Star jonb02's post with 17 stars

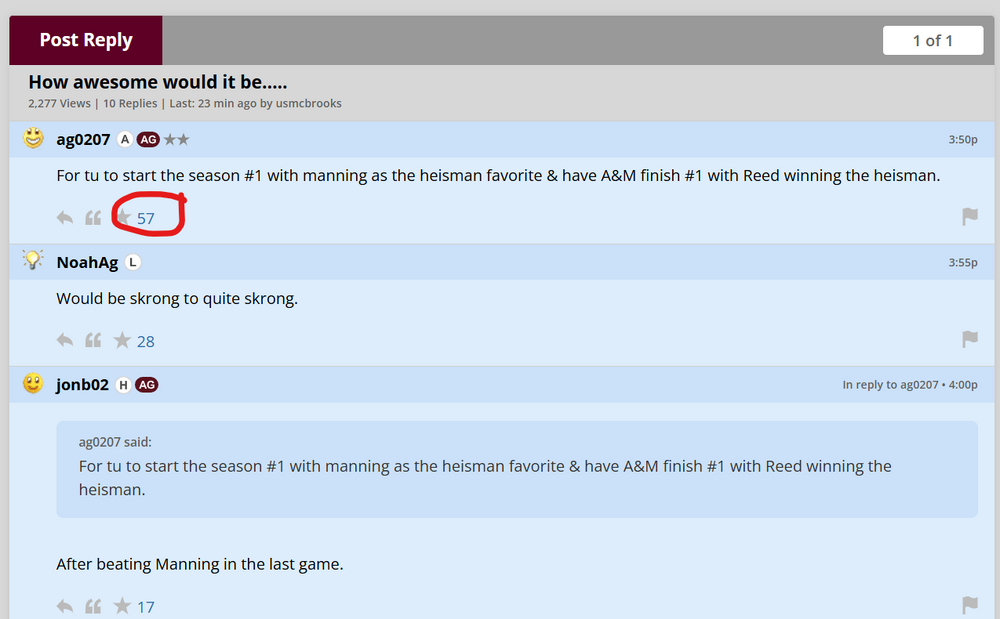(x=123, y=606)
